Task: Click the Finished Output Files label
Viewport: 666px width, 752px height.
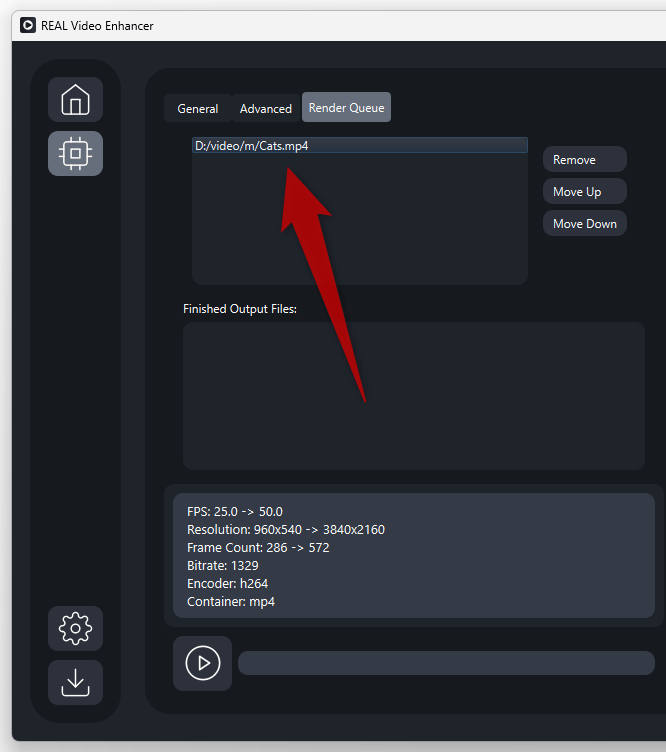Action: coord(240,309)
